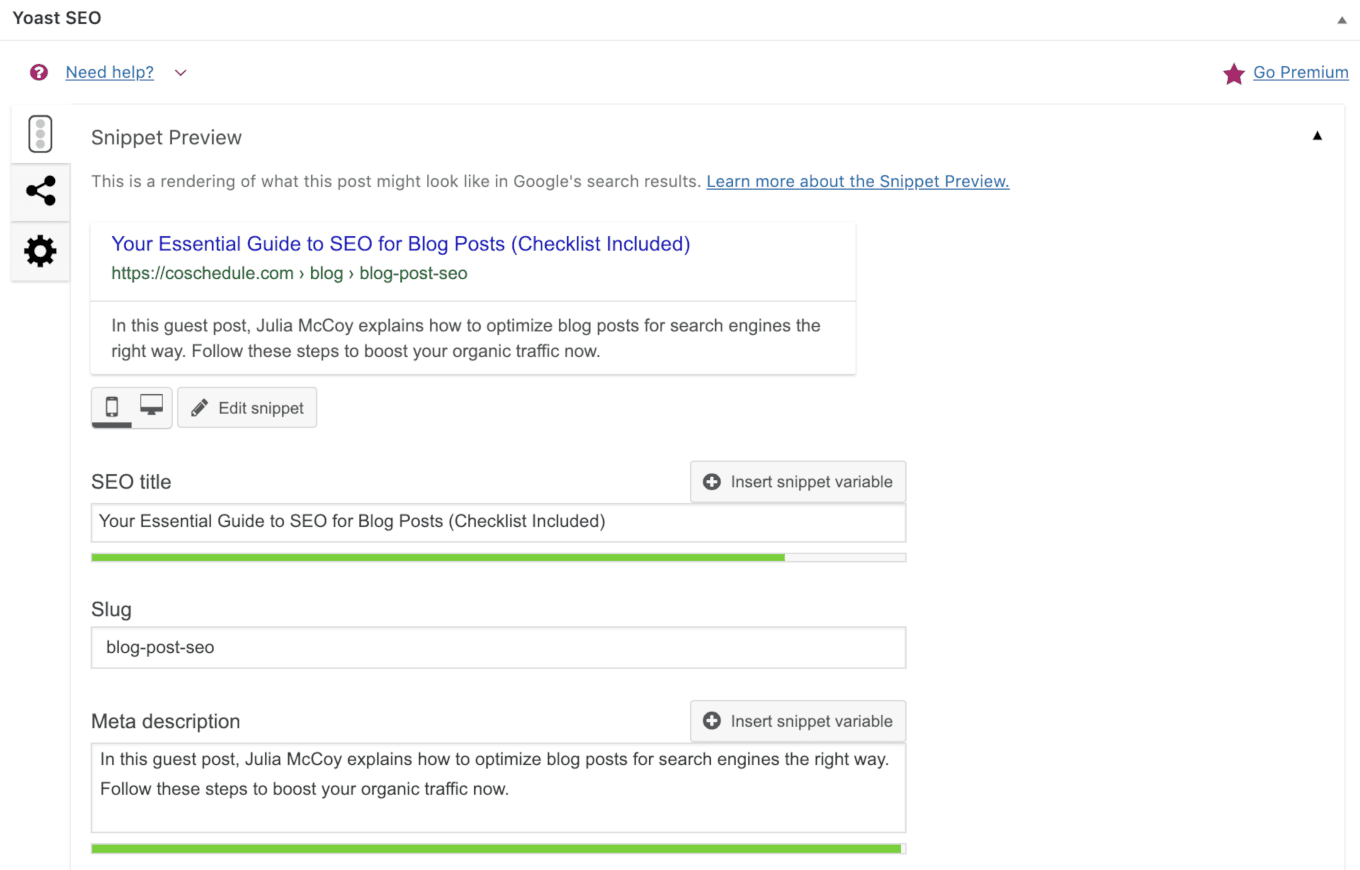Click plus icon beside SEO title variable button

pos(712,482)
